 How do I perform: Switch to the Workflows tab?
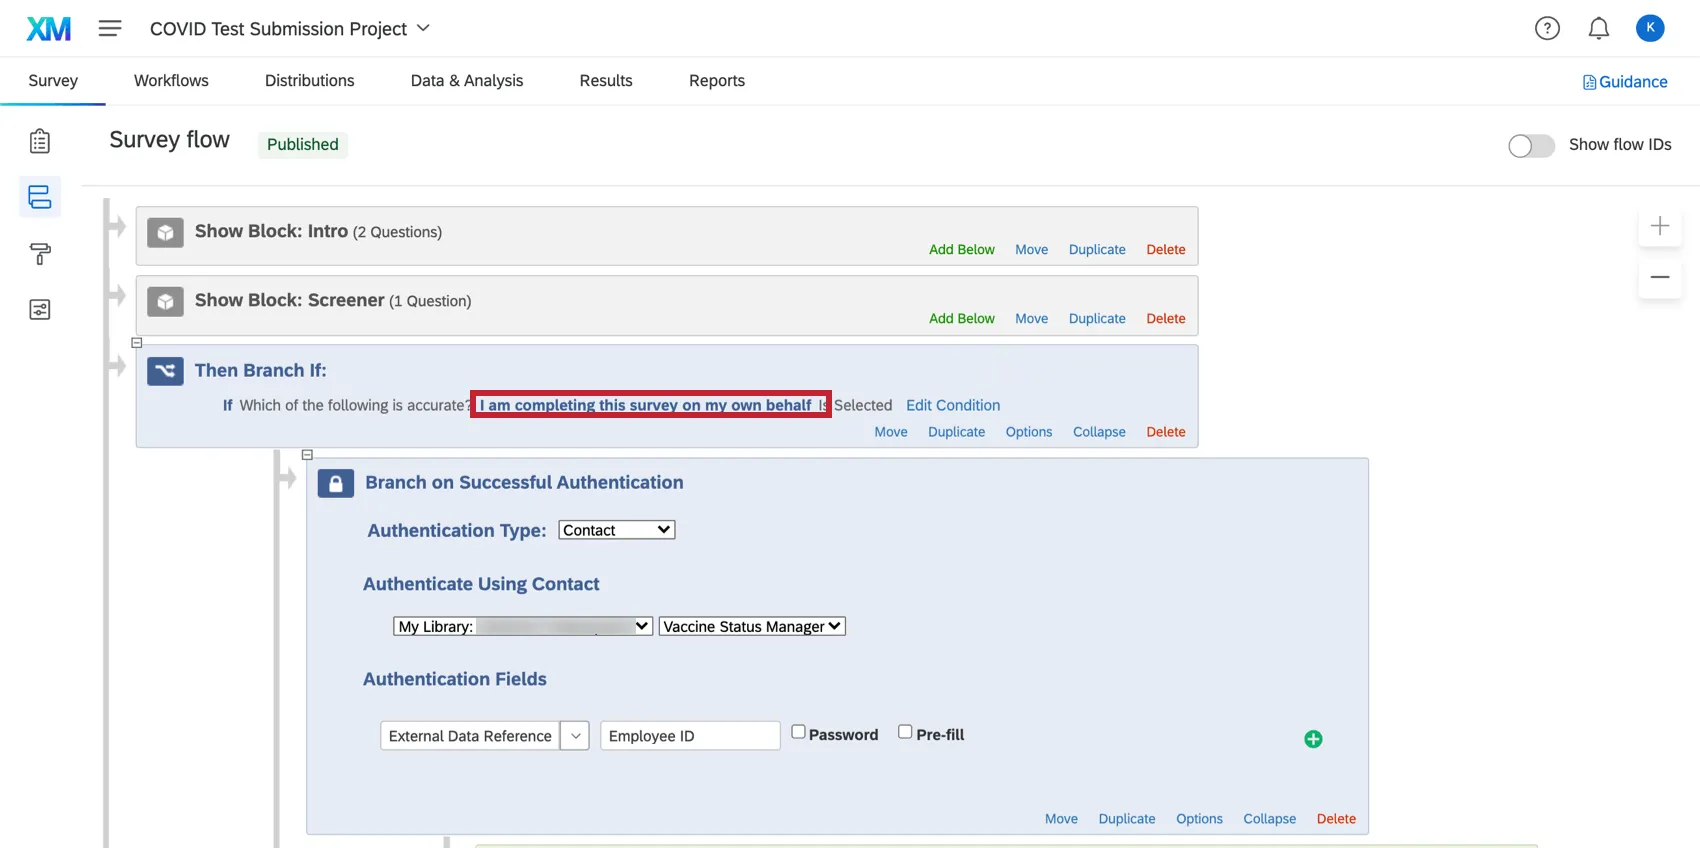click(x=171, y=81)
